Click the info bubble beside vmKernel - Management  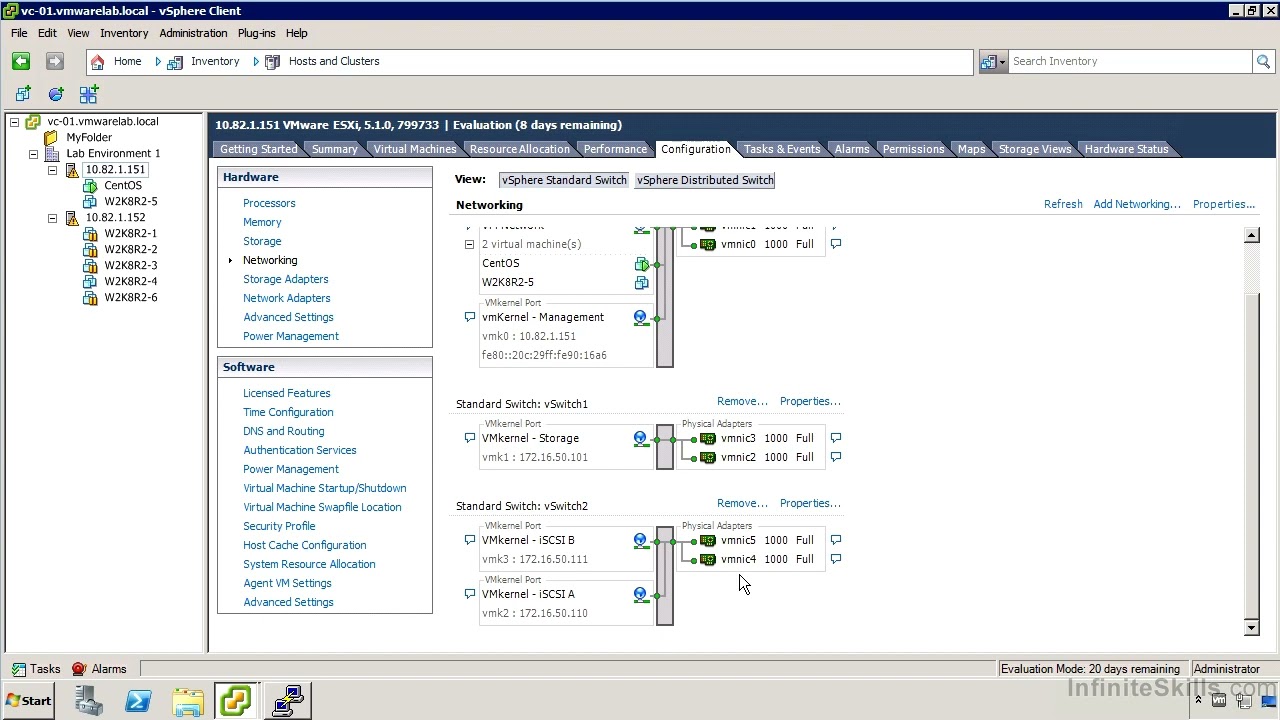point(469,317)
